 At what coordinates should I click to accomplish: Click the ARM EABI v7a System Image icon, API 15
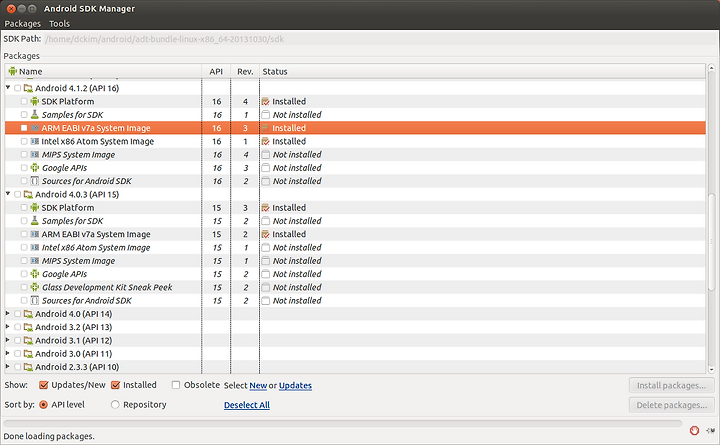34,234
